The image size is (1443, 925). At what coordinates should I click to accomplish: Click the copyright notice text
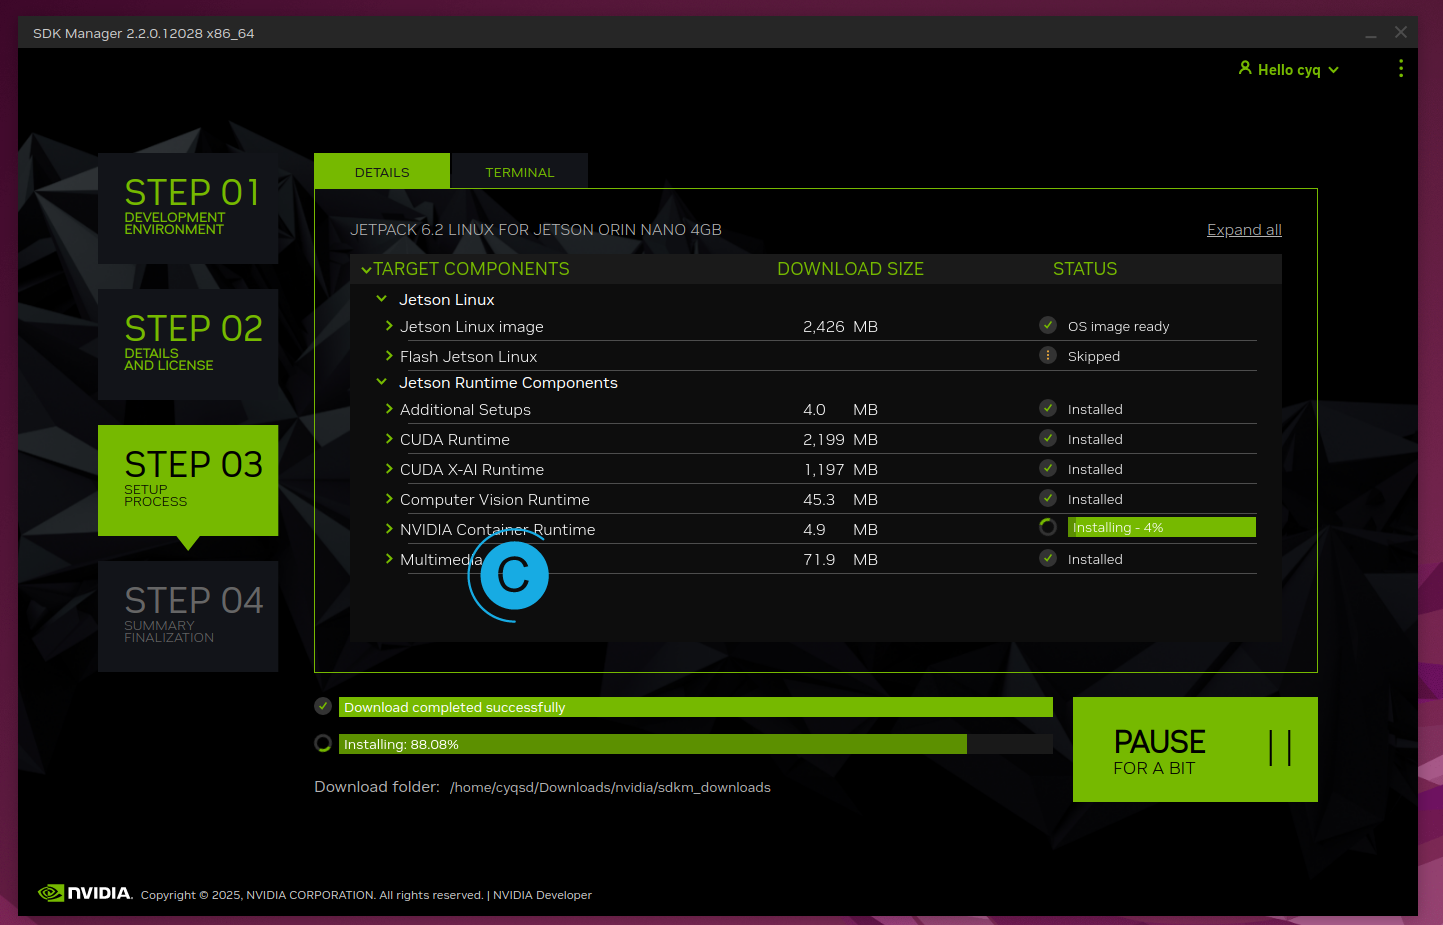[312, 895]
